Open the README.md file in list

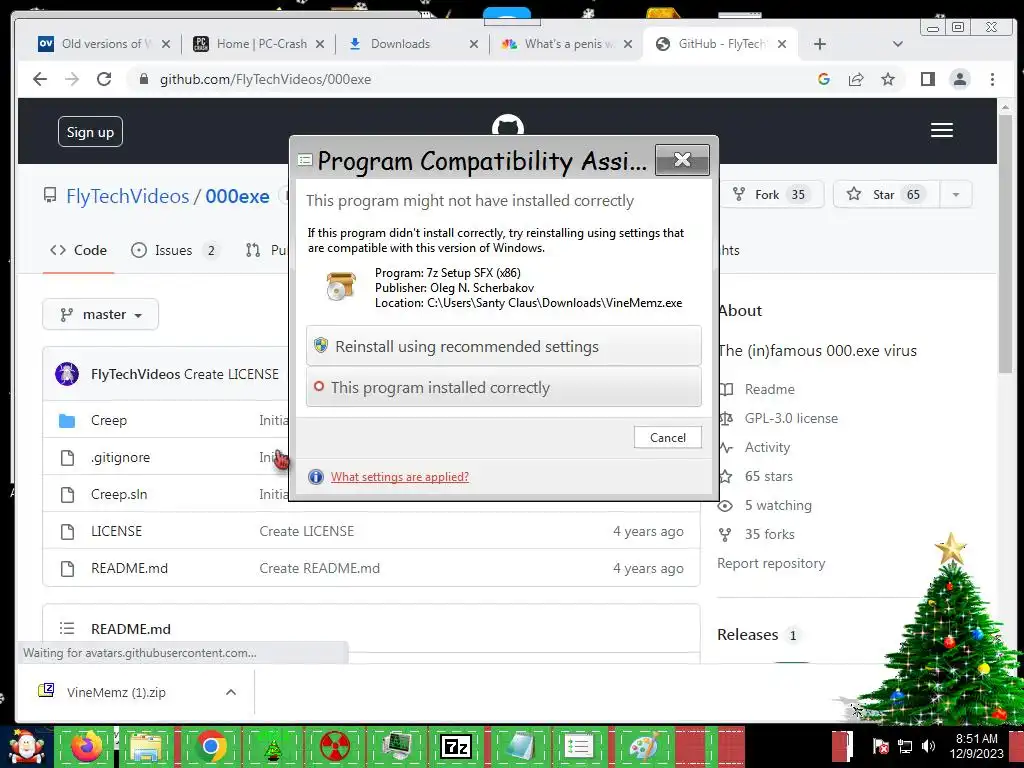tap(129, 568)
